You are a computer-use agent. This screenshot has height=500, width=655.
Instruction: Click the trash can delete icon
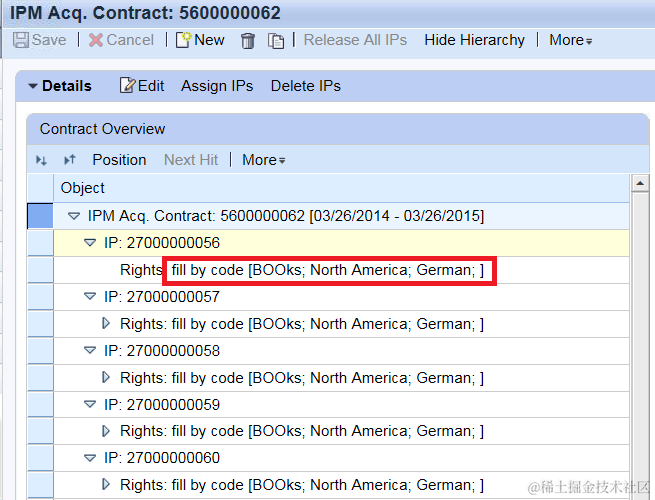[248, 41]
